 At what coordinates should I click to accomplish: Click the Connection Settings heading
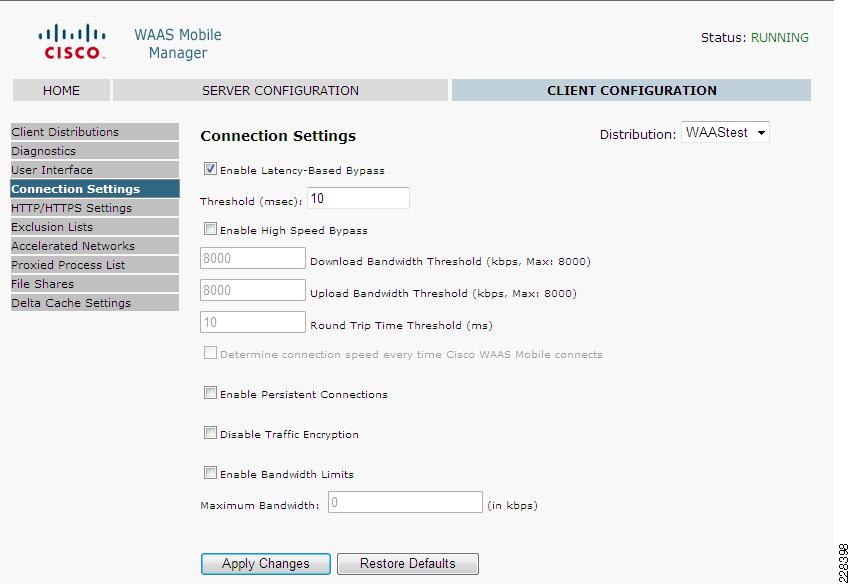click(278, 136)
